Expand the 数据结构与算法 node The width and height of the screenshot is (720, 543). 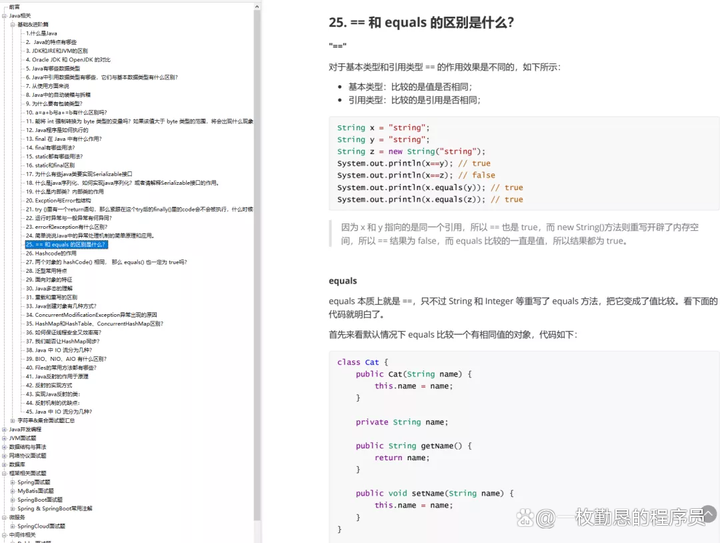[4, 447]
